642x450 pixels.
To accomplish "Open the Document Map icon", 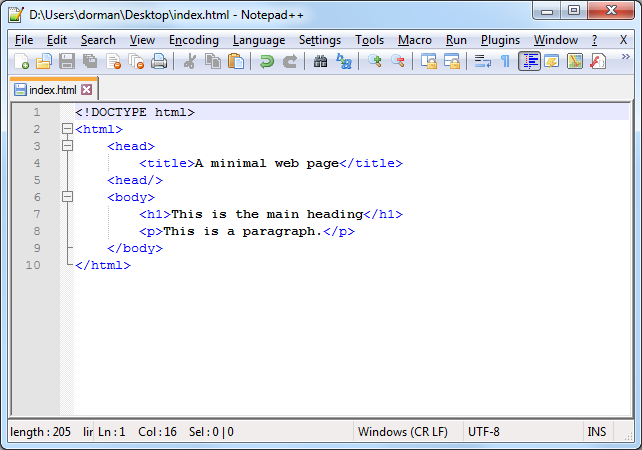I will [575, 61].
